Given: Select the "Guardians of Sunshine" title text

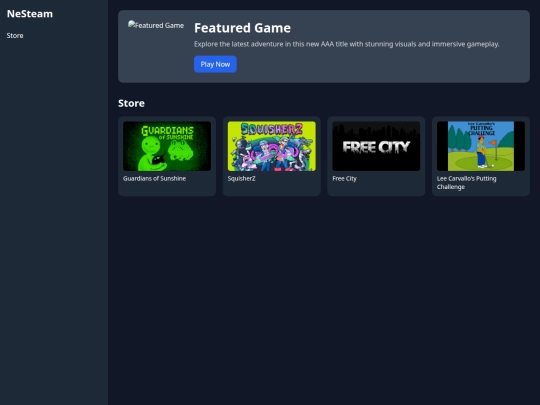Looking at the screenshot, I should click(155, 178).
